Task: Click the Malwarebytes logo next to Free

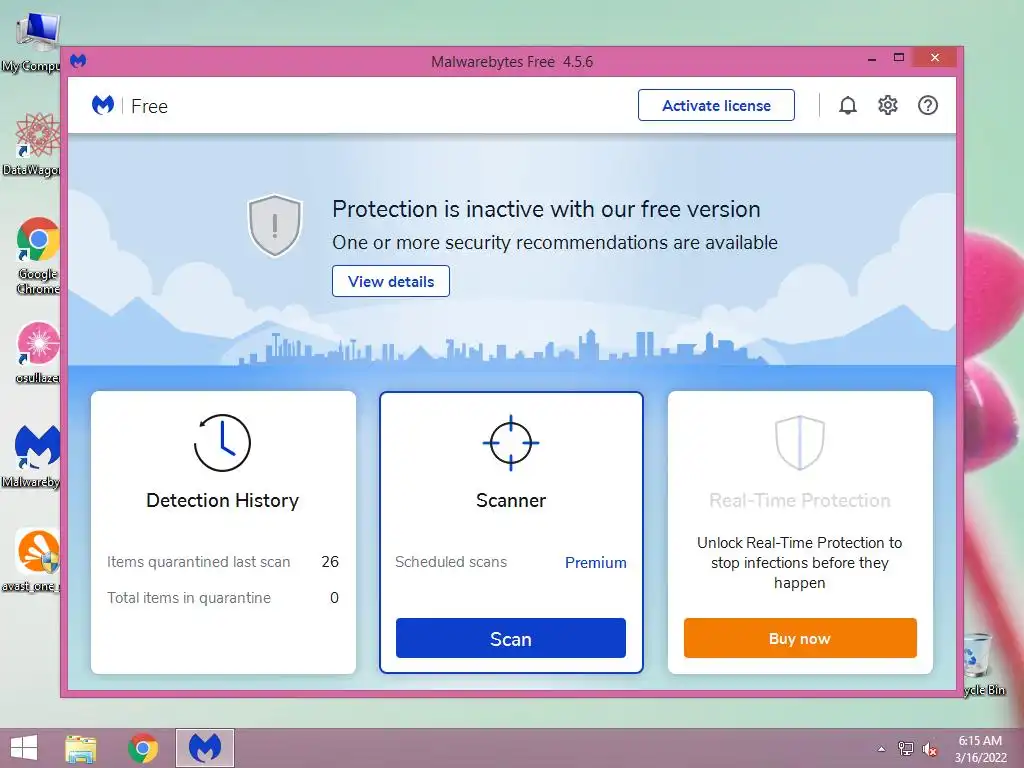Action: click(x=103, y=105)
